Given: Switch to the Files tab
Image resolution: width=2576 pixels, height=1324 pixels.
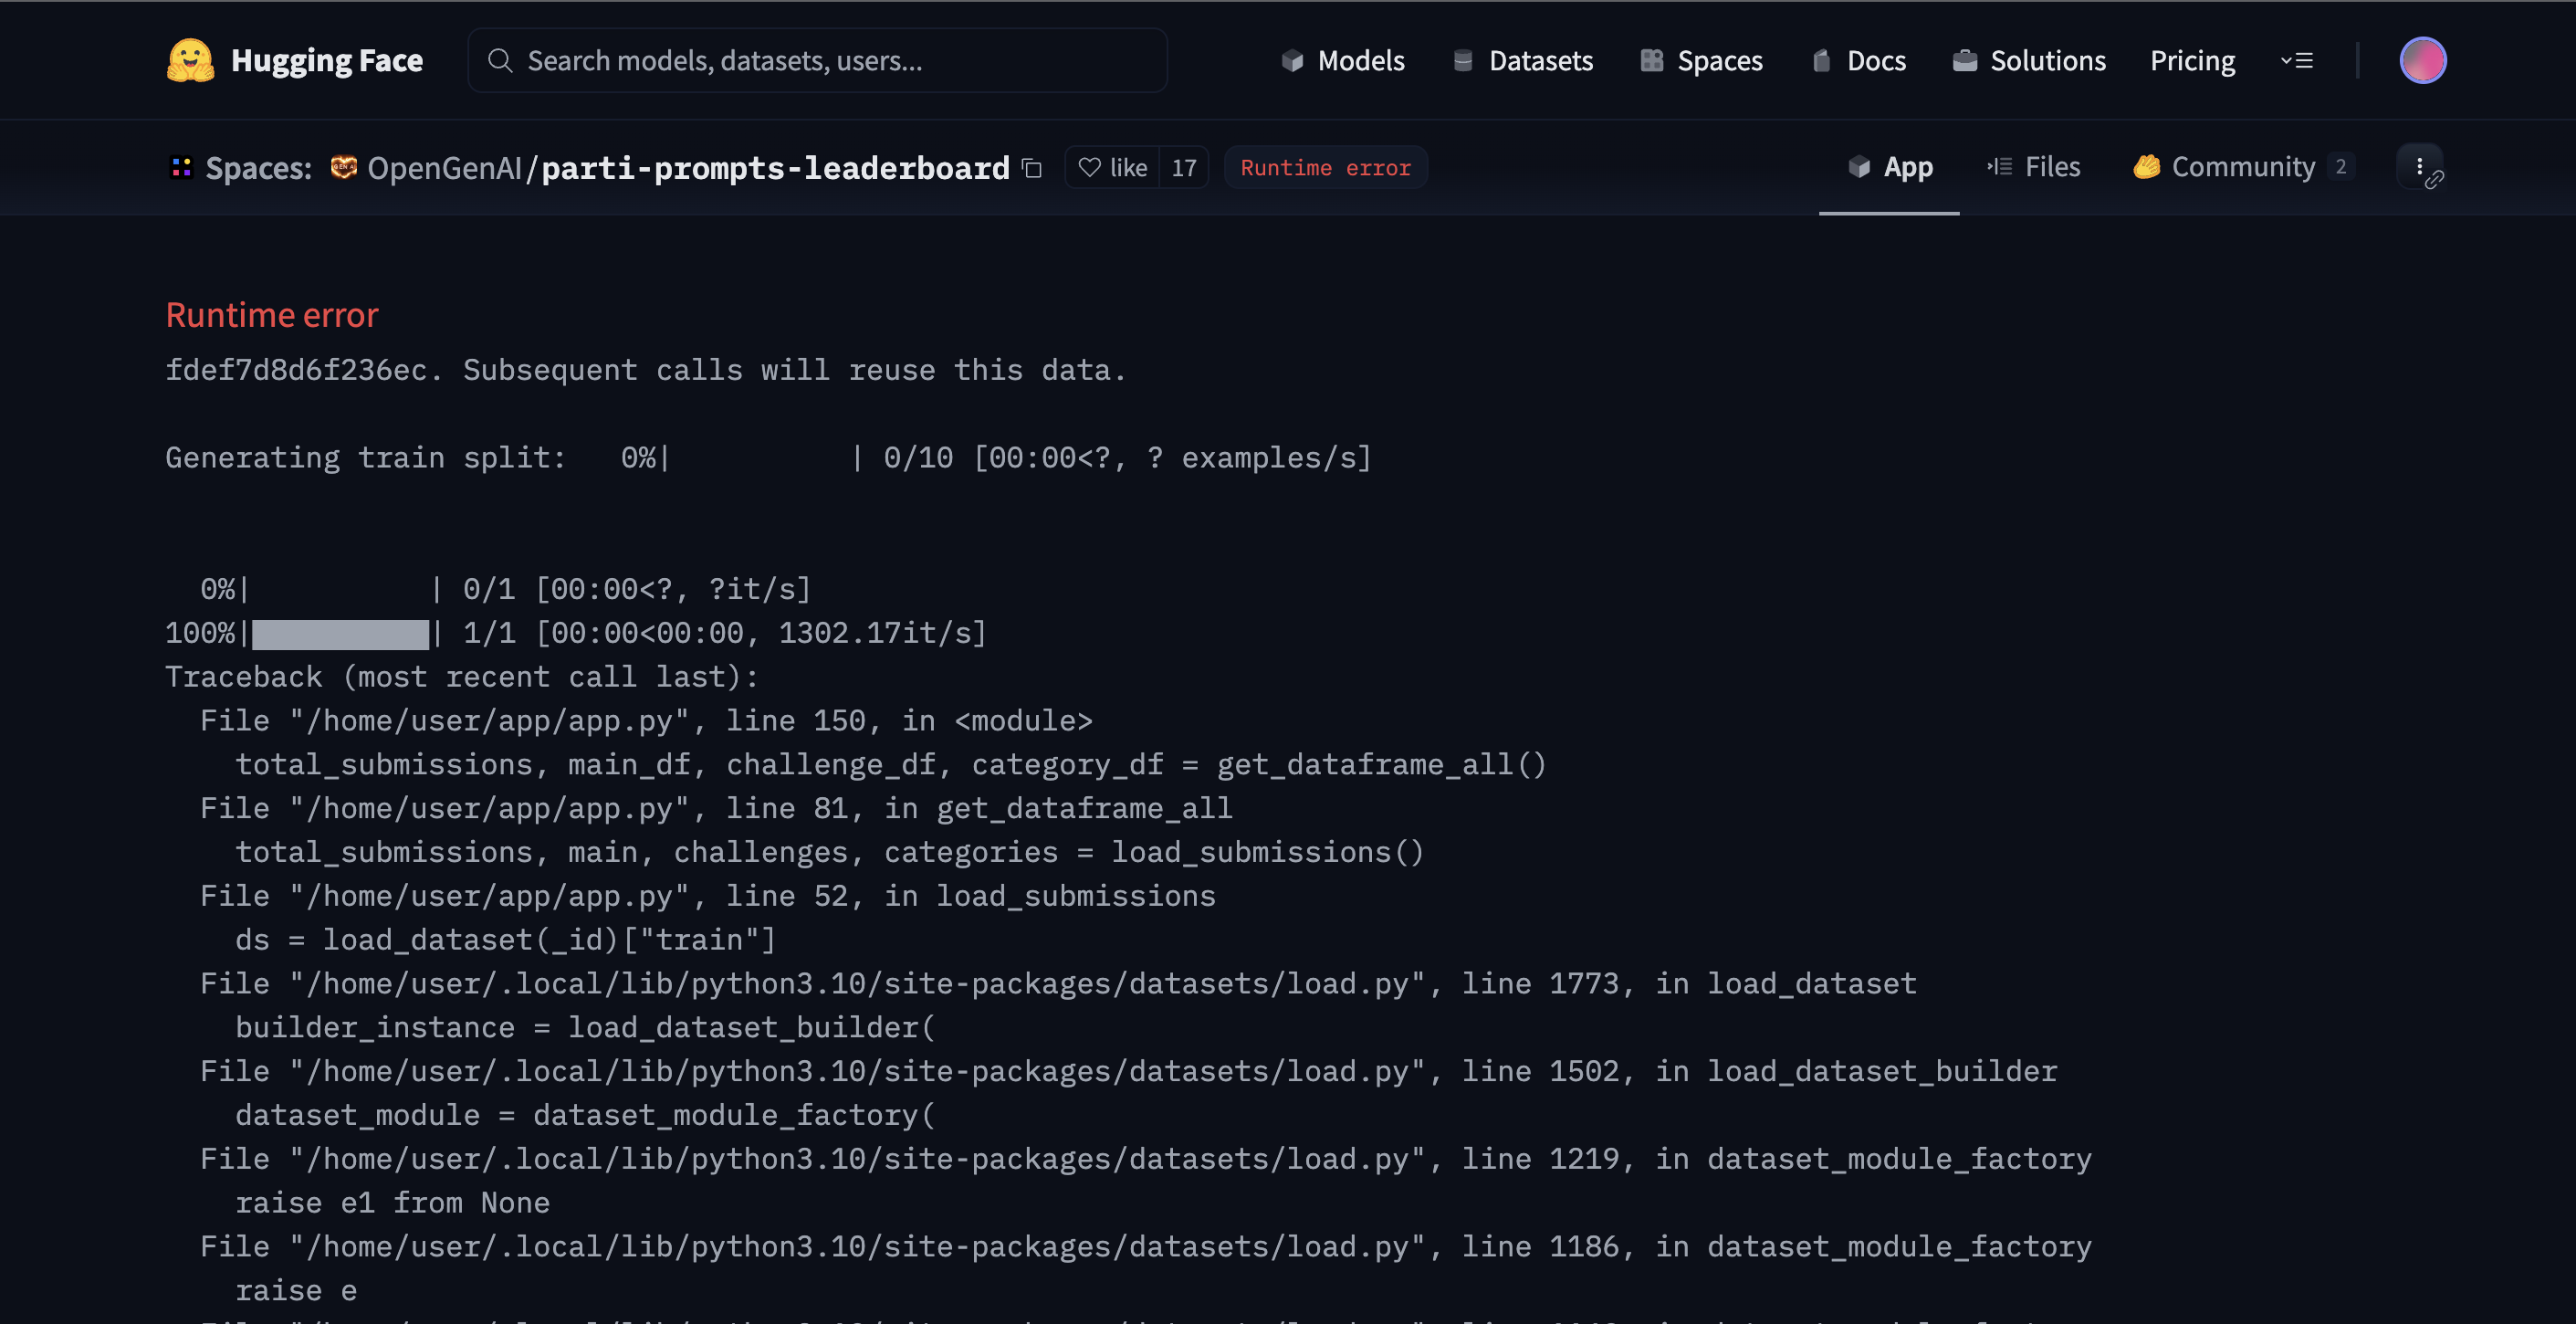Looking at the screenshot, I should point(2034,167).
